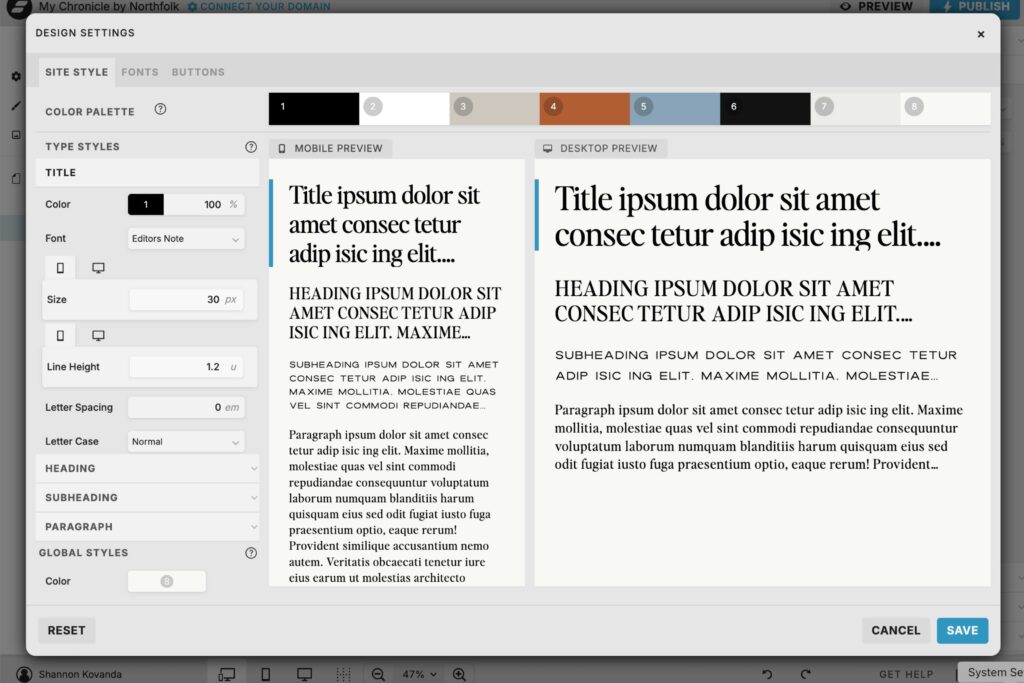
Task: Open the Global Styles help icon
Action: (x=251, y=553)
